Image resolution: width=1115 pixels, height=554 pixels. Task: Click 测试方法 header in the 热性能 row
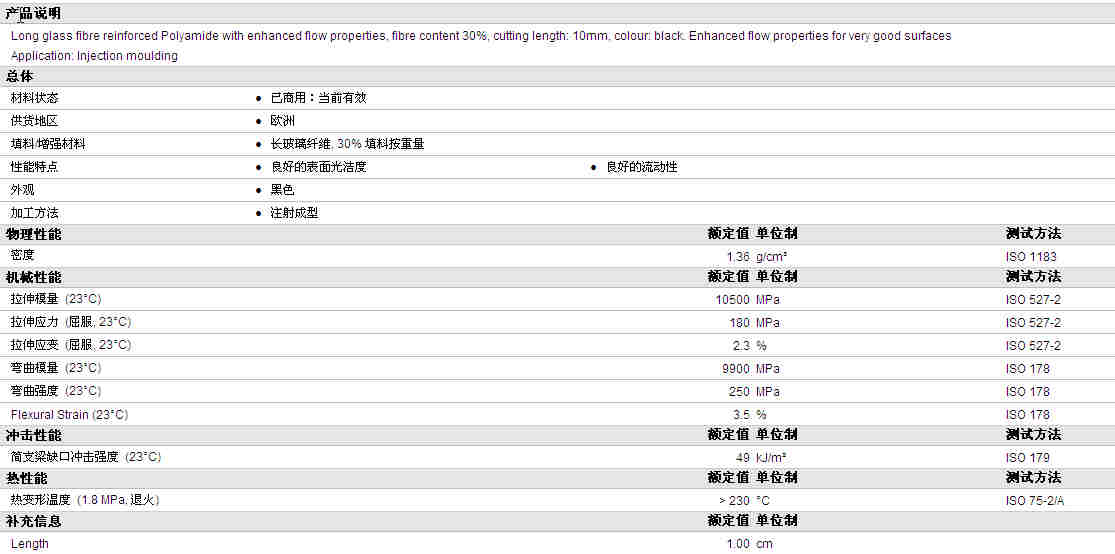coord(1033,478)
